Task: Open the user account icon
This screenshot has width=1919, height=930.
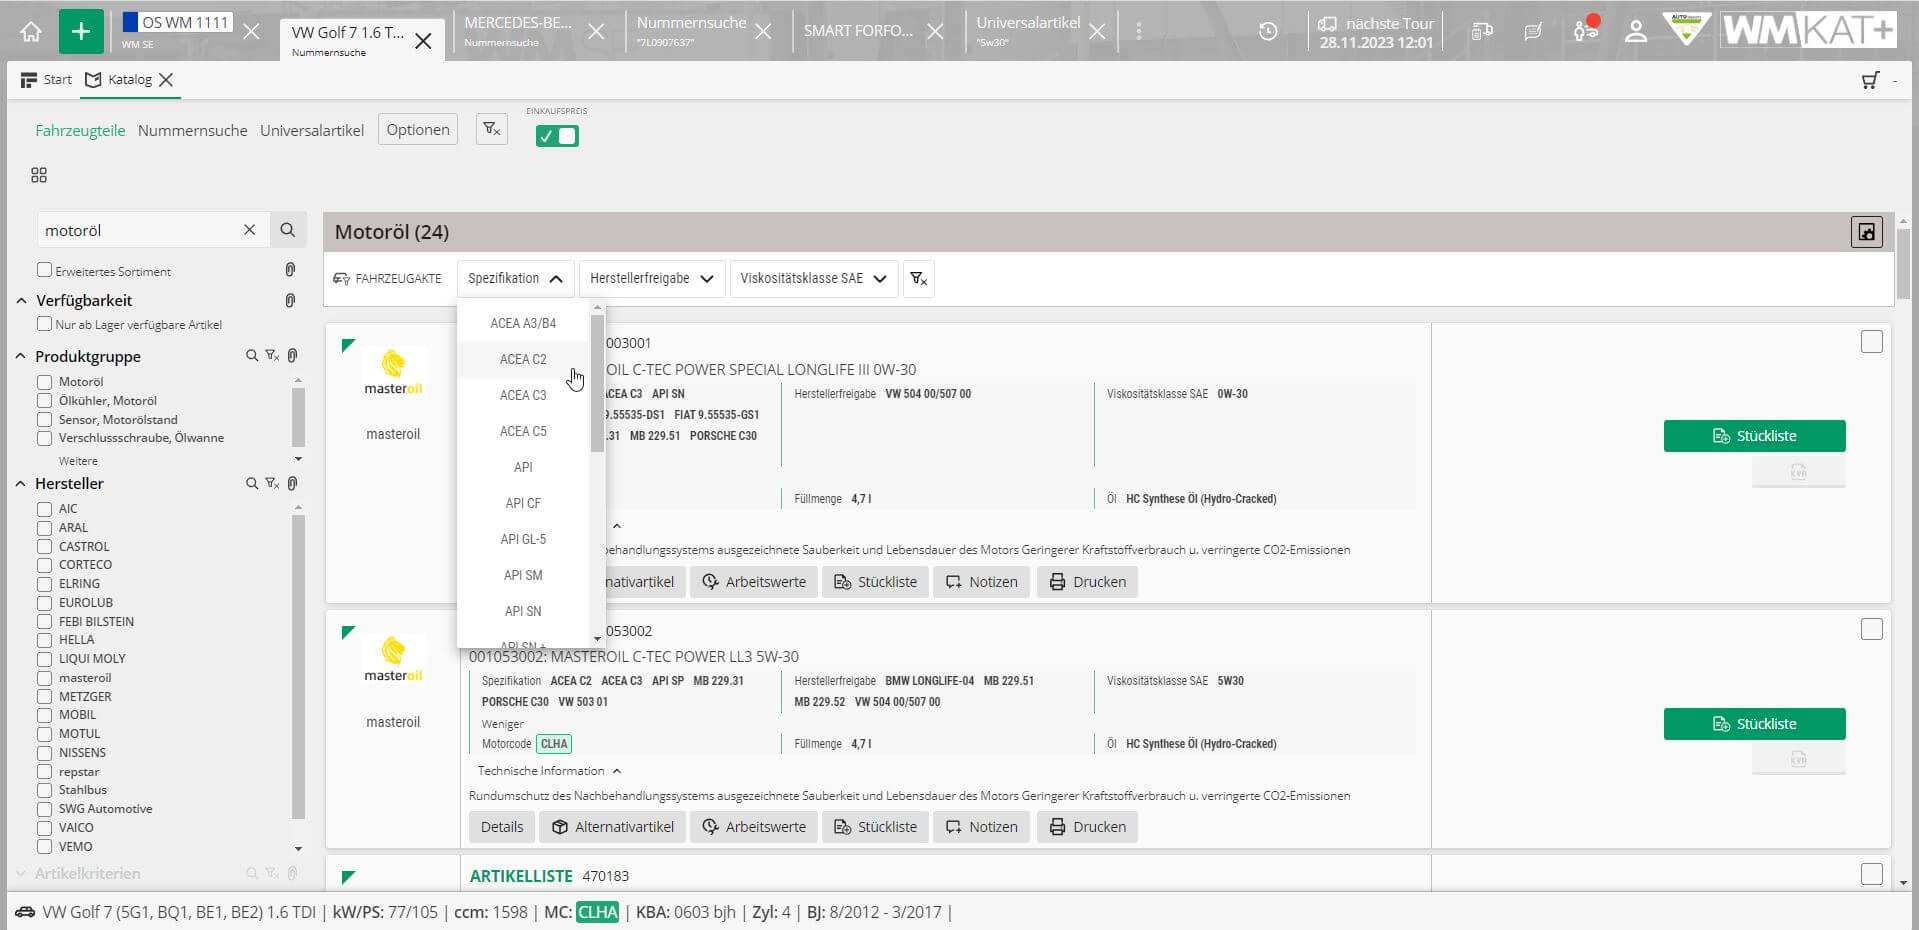Action: 1636,31
